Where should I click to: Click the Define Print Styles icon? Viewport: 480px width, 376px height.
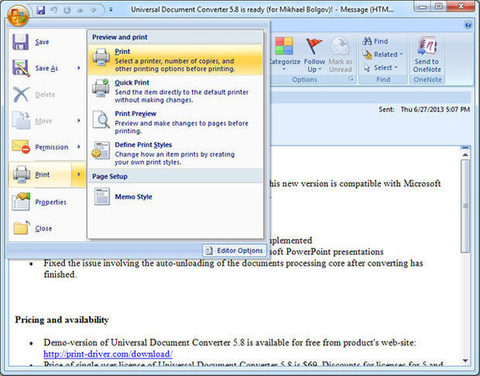click(x=101, y=151)
